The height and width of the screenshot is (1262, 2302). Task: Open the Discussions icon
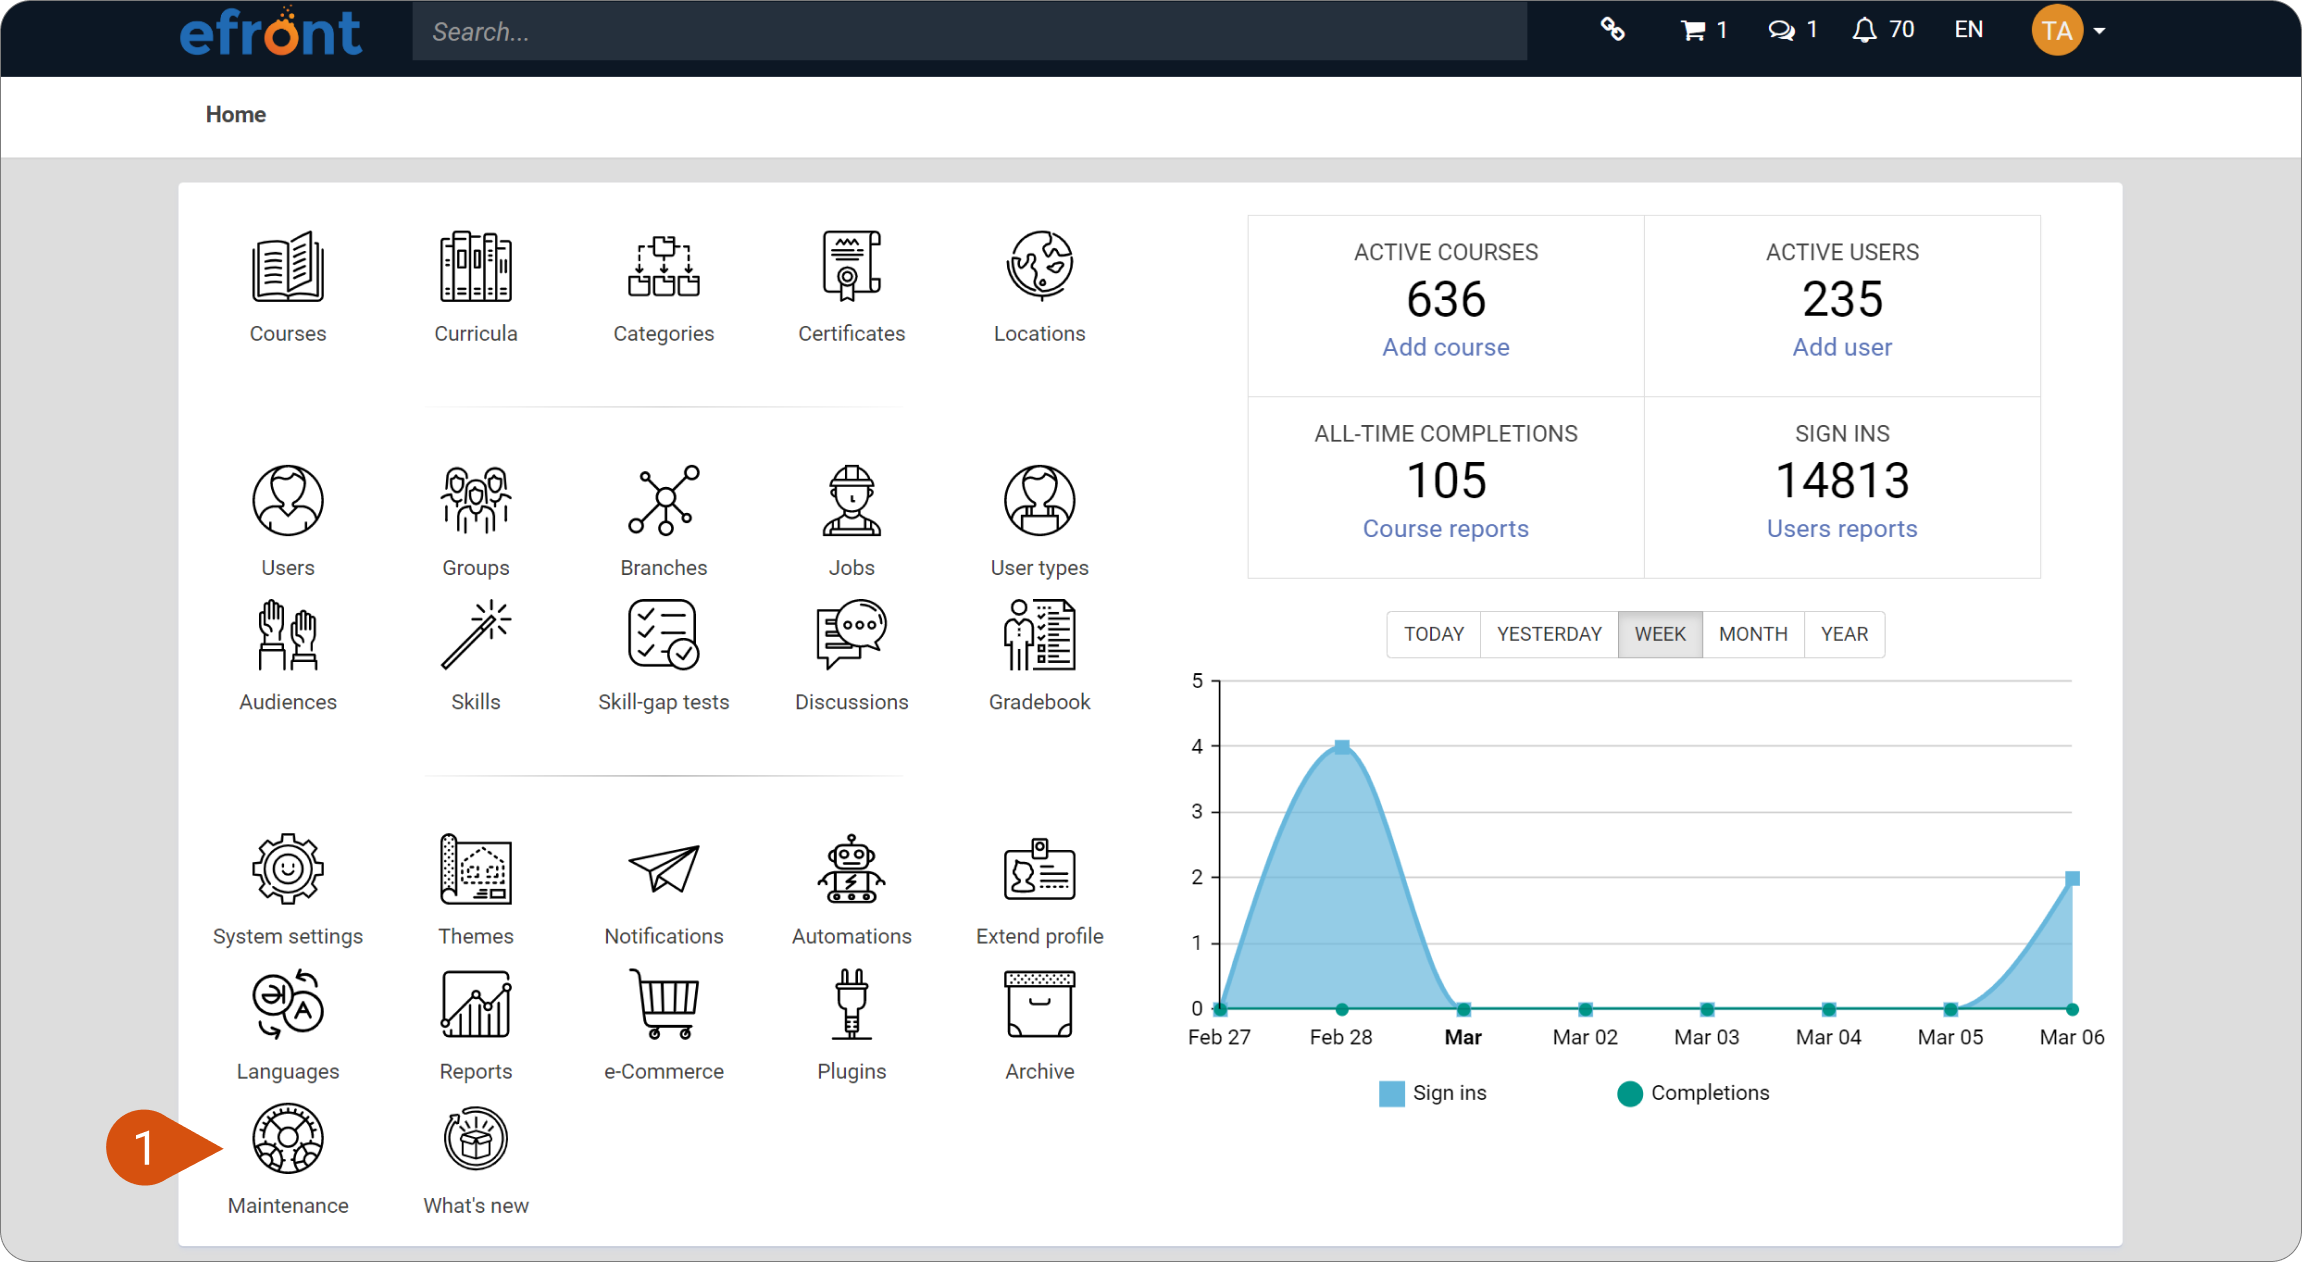[852, 636]
